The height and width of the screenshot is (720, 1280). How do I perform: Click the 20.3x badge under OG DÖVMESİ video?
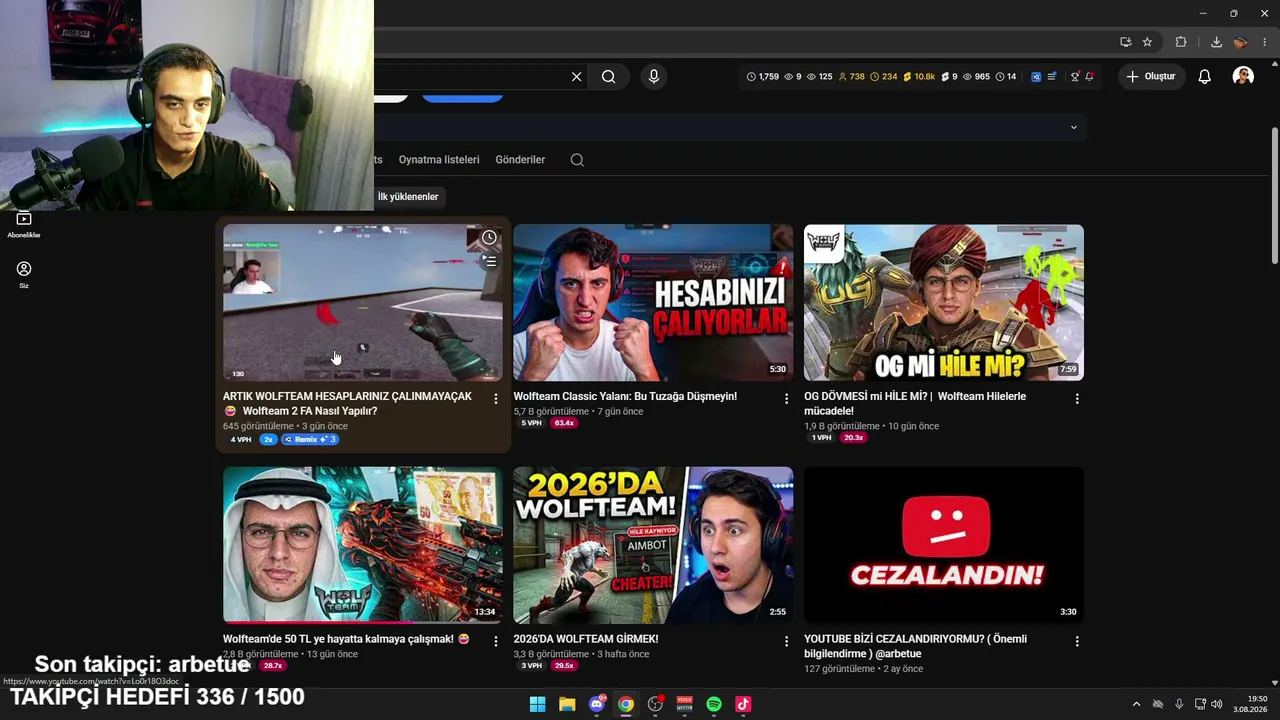[x=853, y=438]
